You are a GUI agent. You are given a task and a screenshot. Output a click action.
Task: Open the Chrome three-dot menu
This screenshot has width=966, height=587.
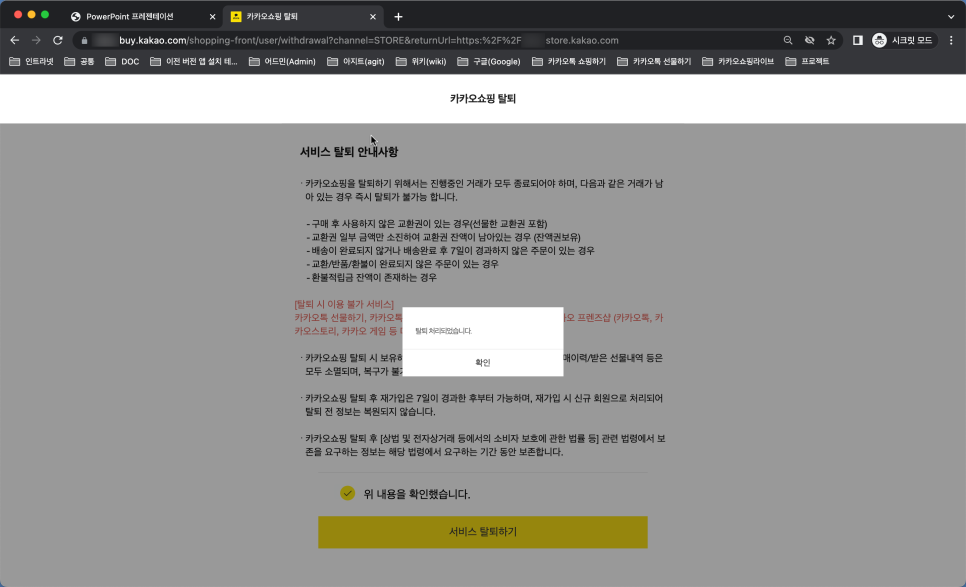[951, 40]
